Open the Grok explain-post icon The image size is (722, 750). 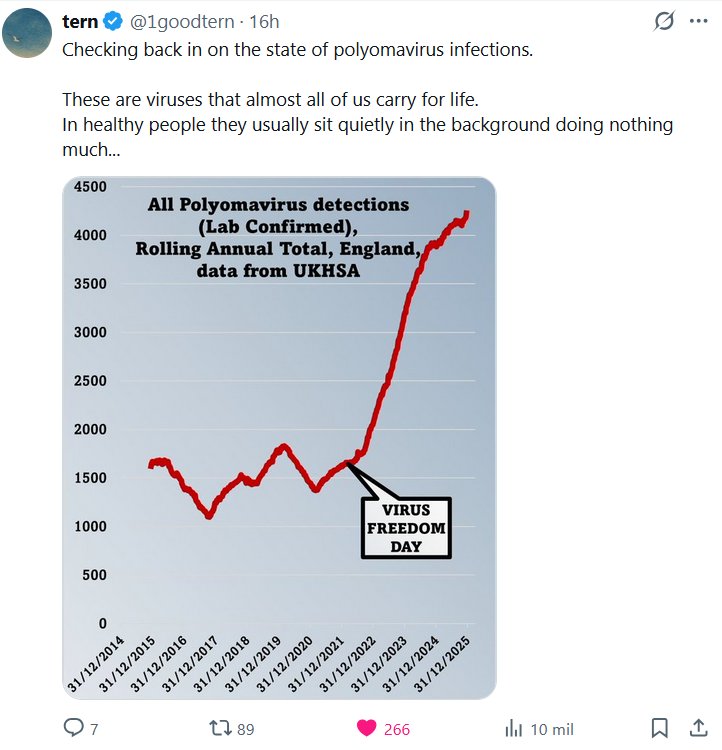coord(661,21)
